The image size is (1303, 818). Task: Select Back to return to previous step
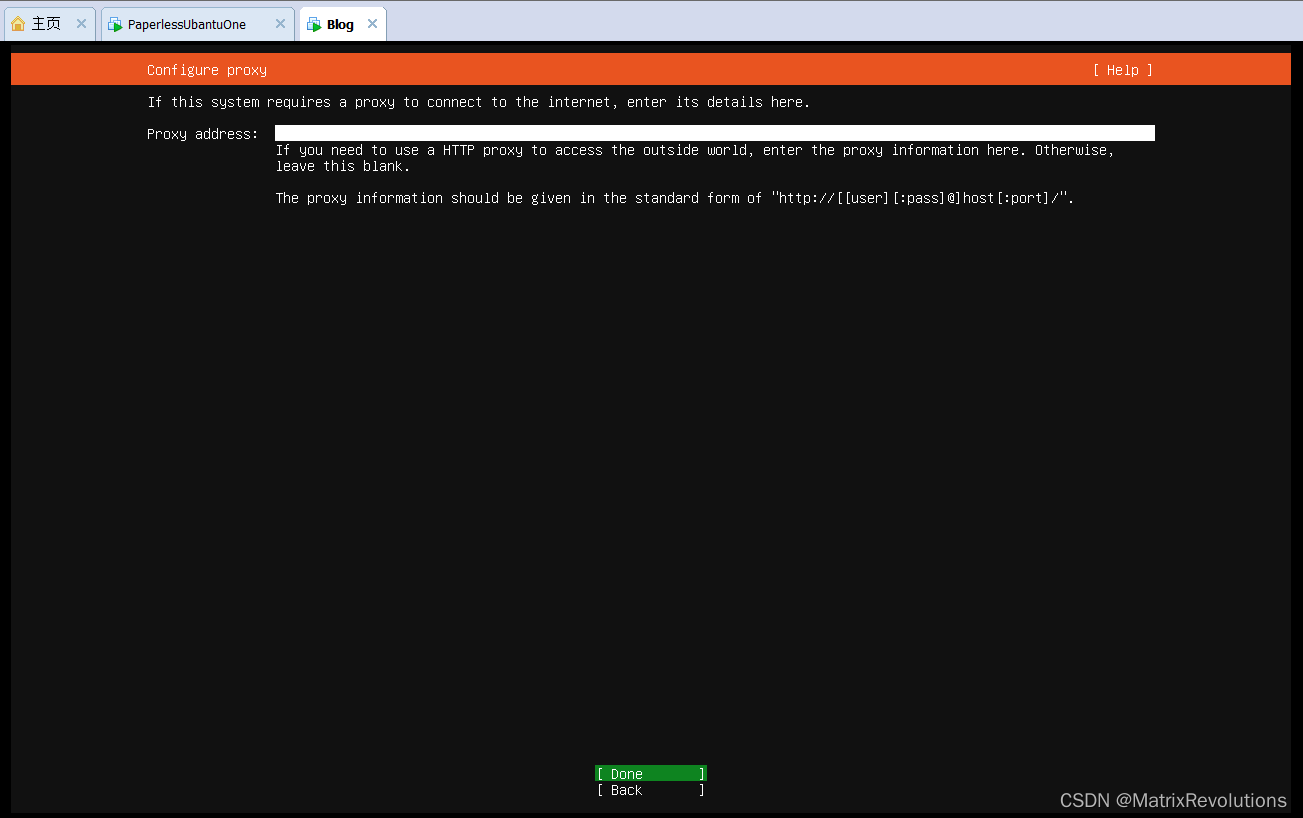650,790
